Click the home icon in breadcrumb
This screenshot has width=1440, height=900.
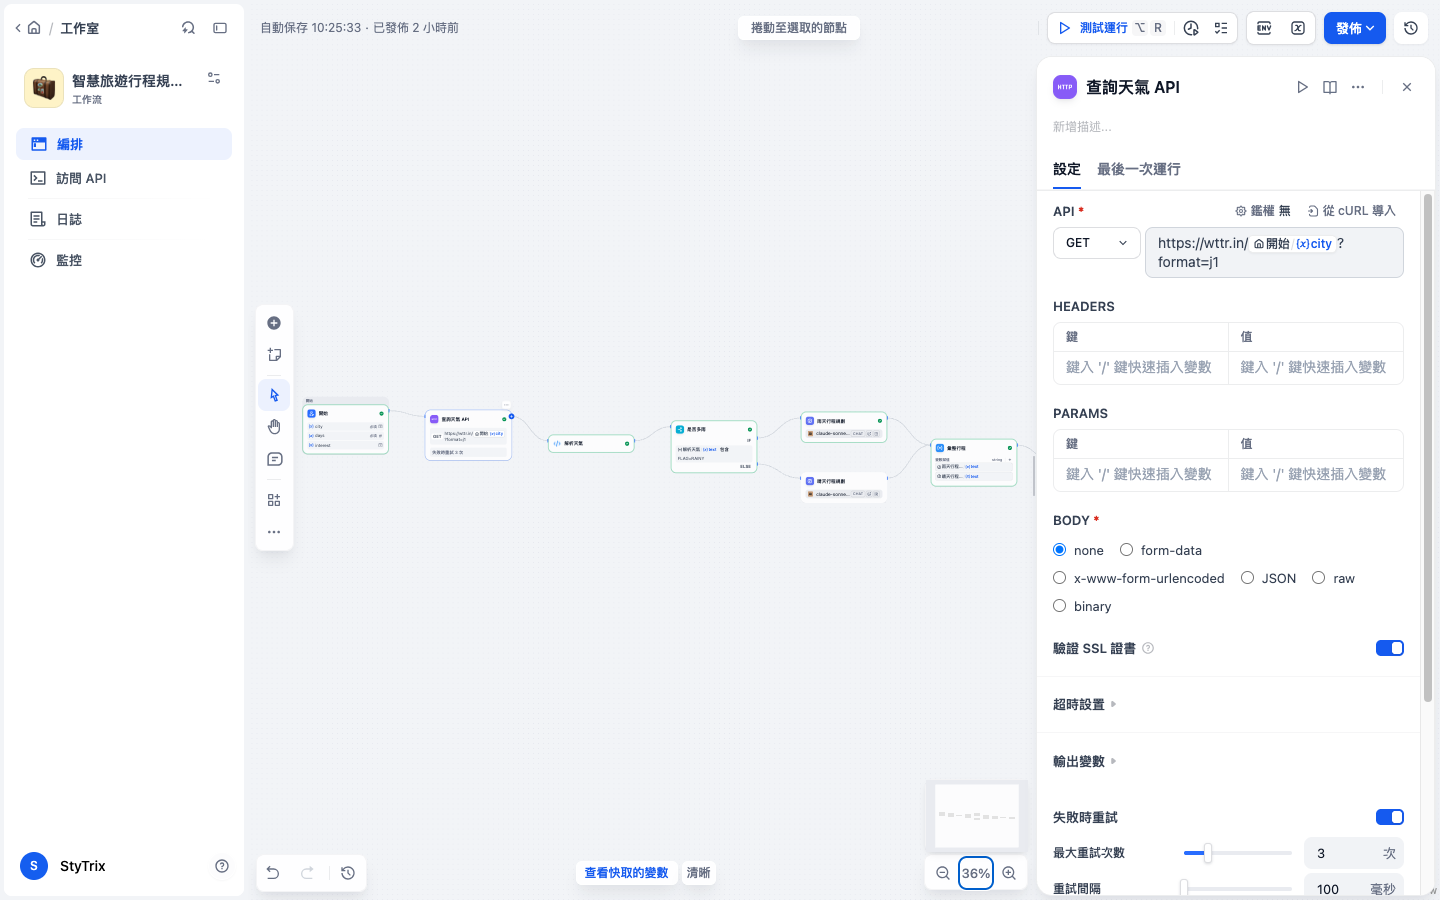pos(34,28)
